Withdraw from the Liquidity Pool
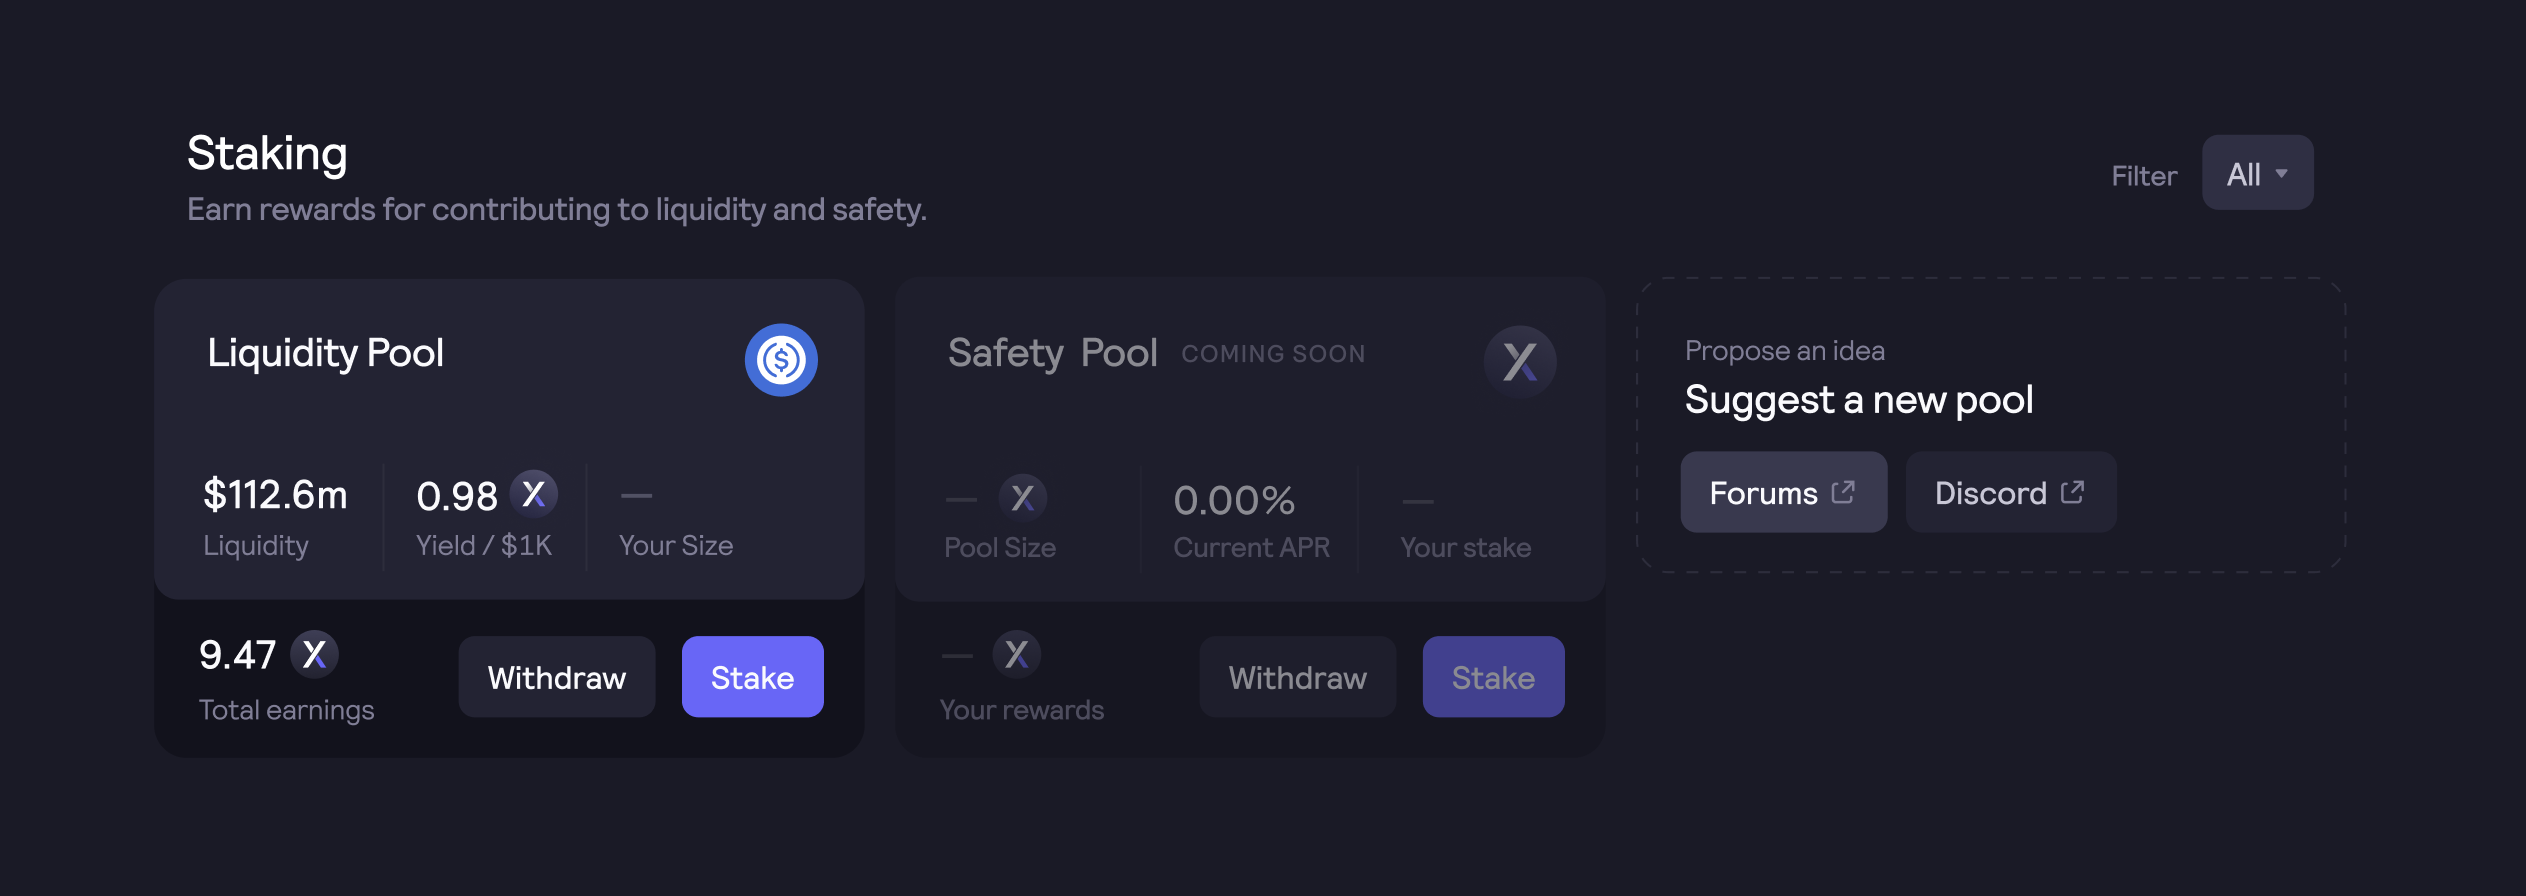 click(557, 677)
